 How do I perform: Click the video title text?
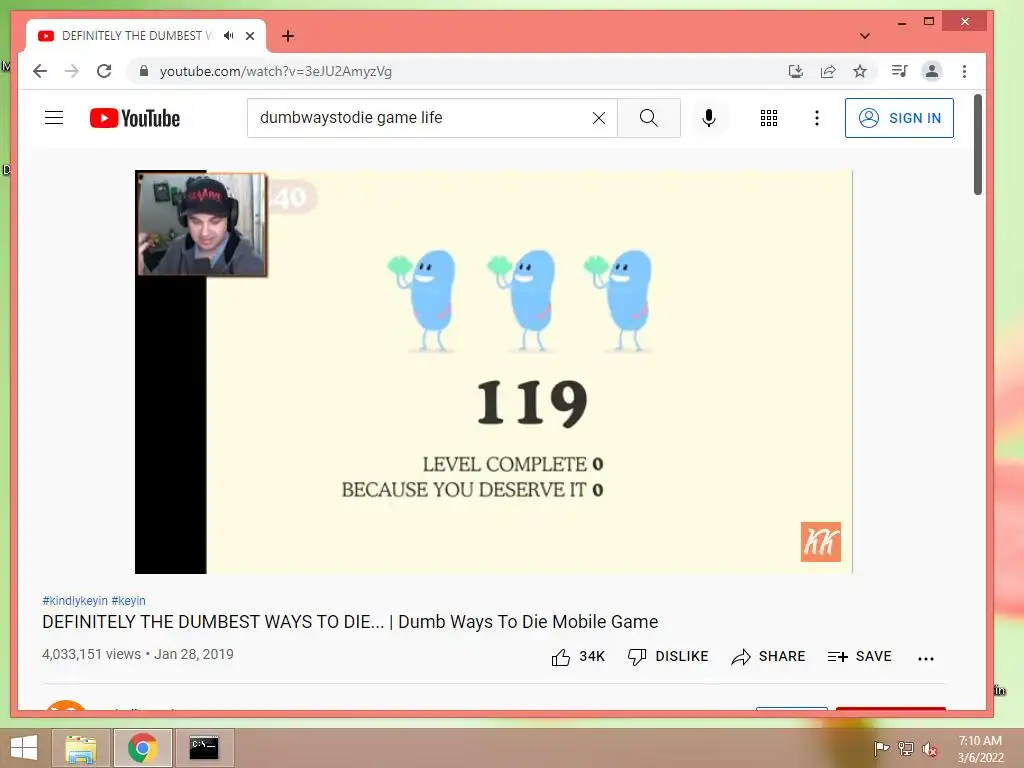tap(350, 622)
